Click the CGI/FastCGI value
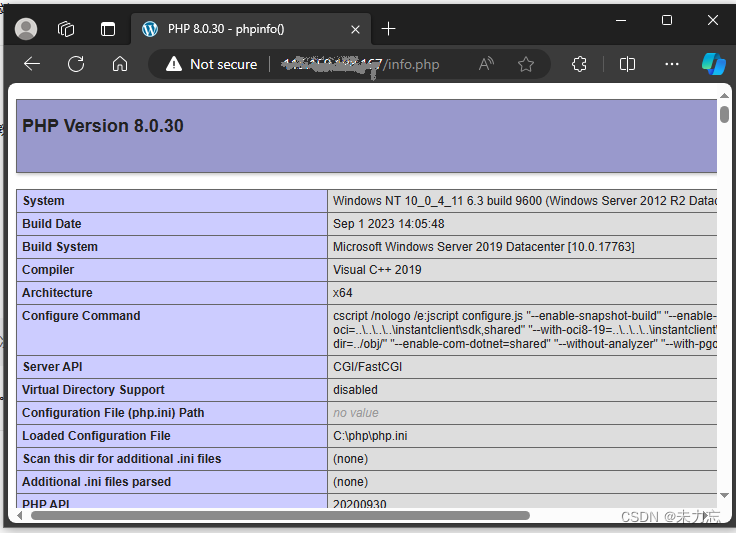Screen dimensions: 736x533 tap(368, 367)
